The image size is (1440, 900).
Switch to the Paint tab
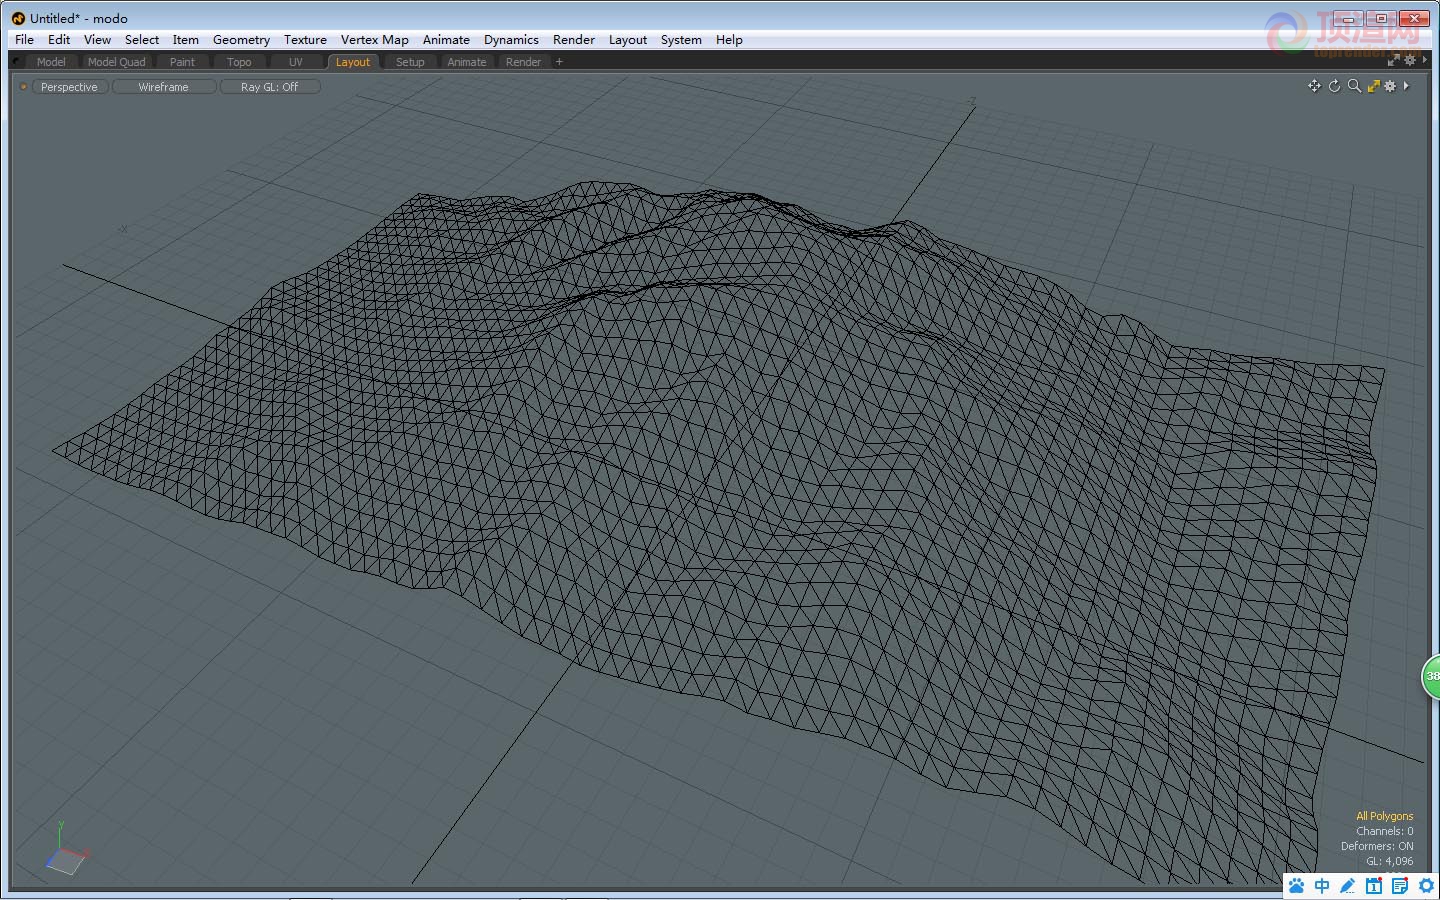pos(182,62)
